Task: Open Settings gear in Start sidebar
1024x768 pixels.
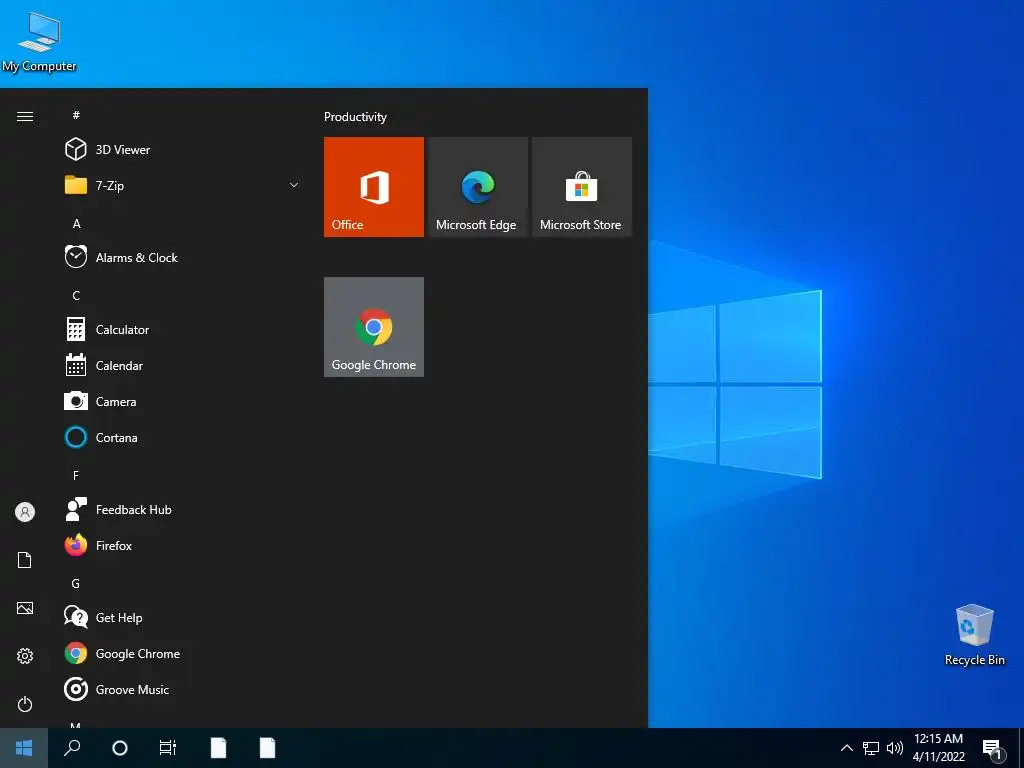Action: 25,656
